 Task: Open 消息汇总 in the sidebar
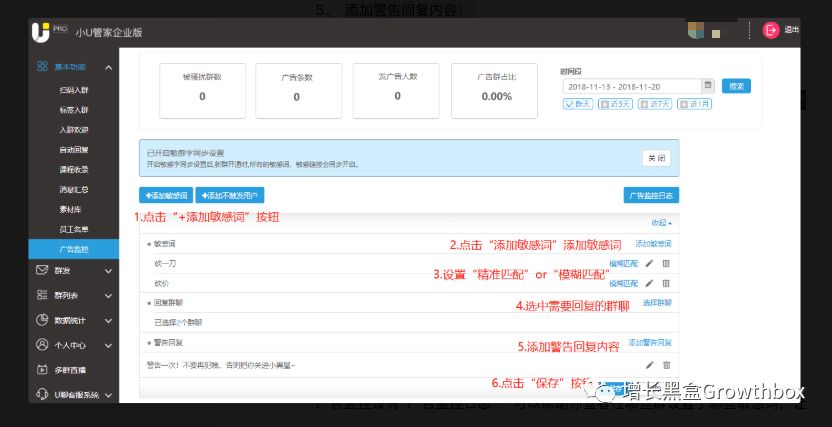click(74, 189)
